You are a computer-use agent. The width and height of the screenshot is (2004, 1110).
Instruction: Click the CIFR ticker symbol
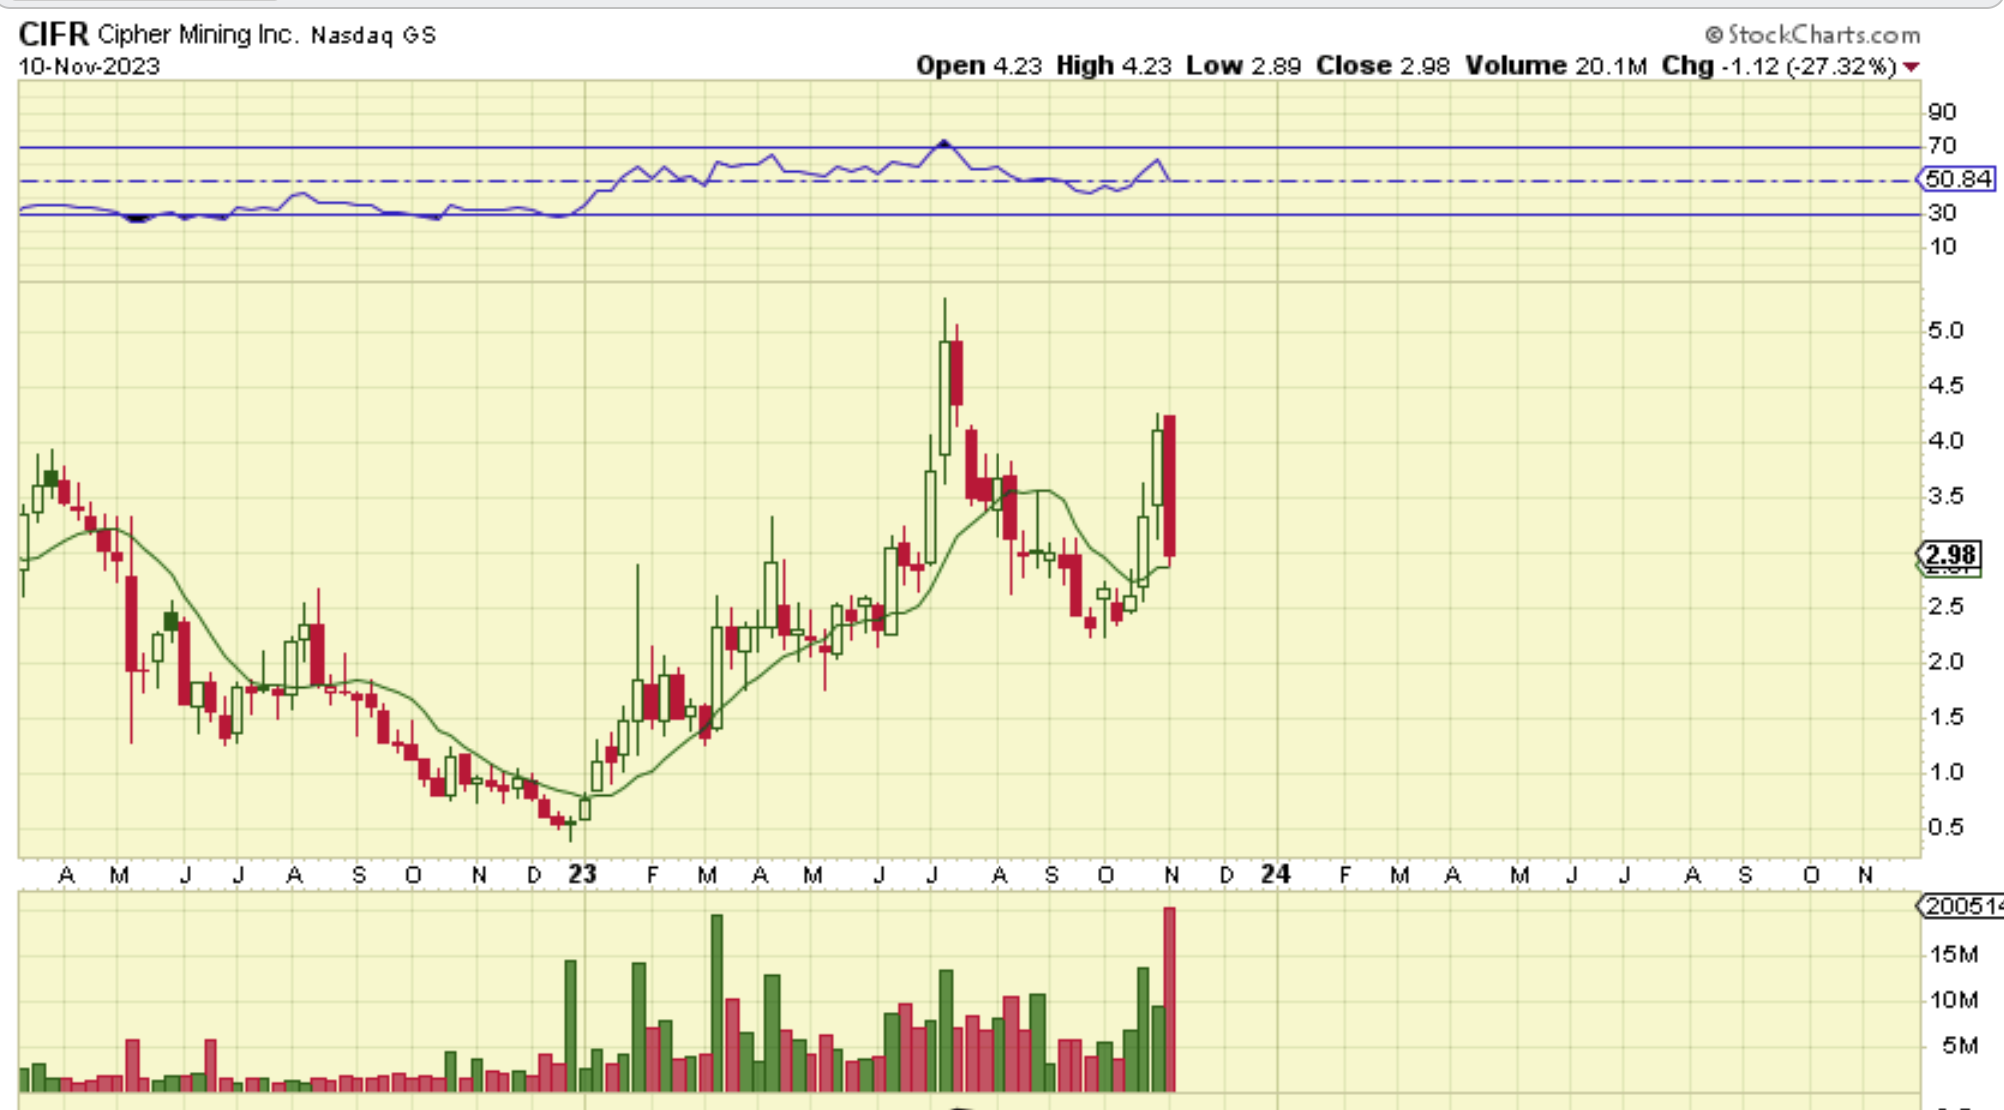coord(53,35)
